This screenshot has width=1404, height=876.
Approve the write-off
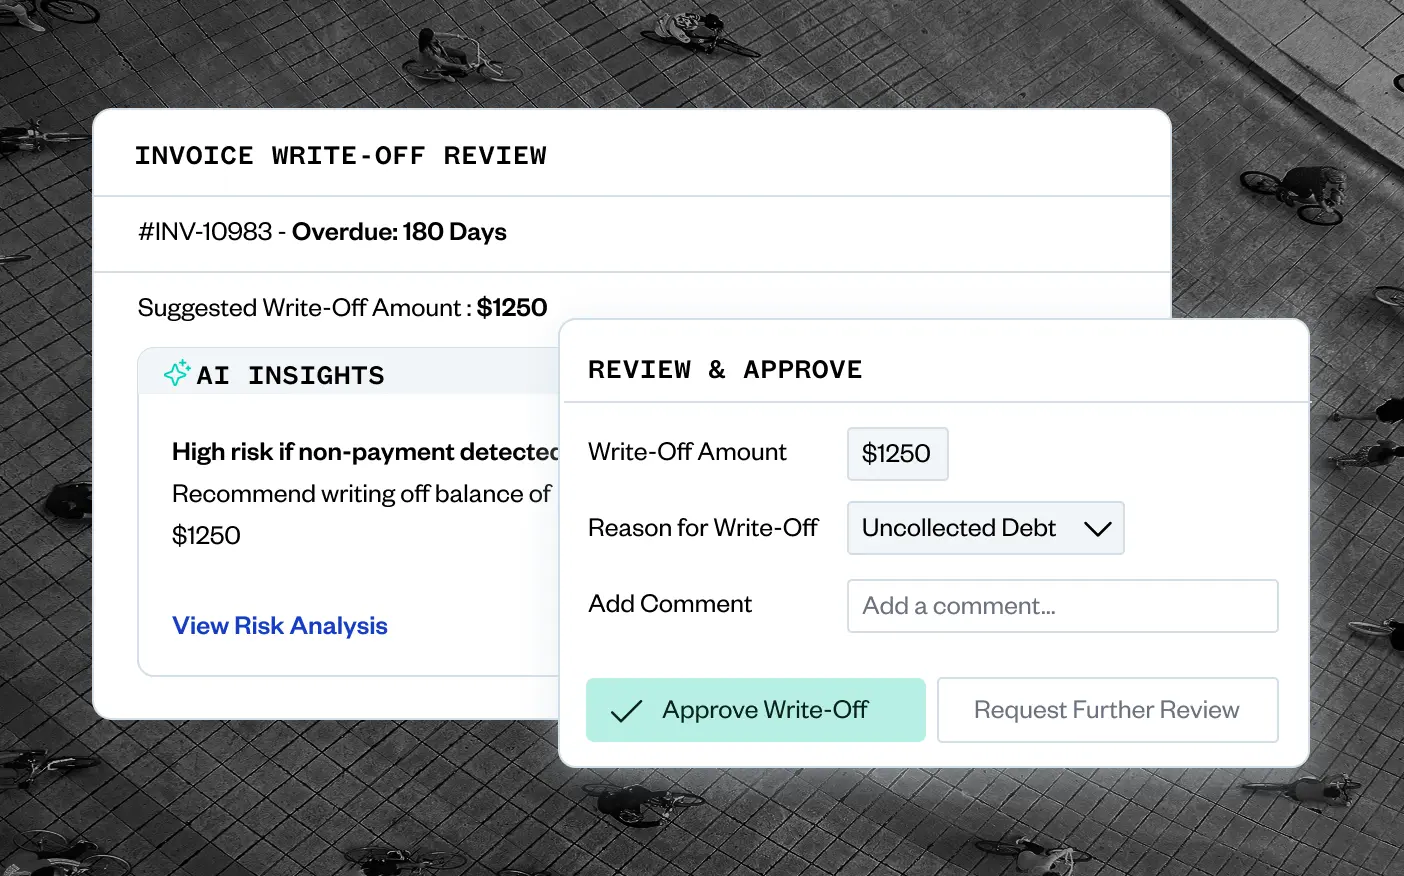point(755,710)
